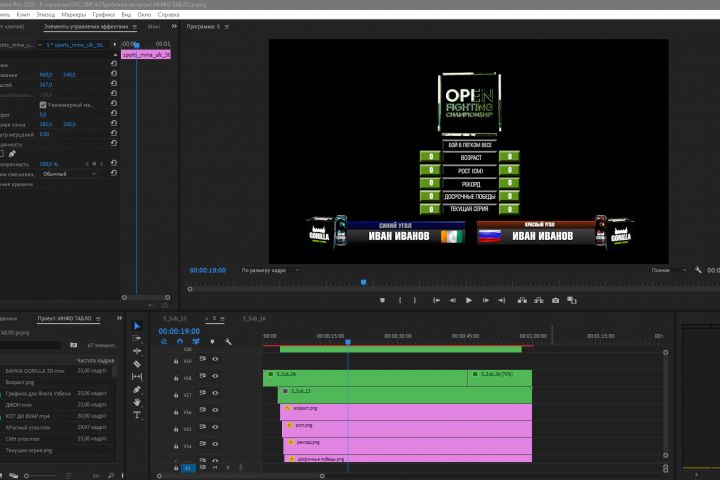The width and height of the screenshot is (720, 480).
Task: Reset Position parameter (960,0 540,0 row)
Action: (113, 73)
